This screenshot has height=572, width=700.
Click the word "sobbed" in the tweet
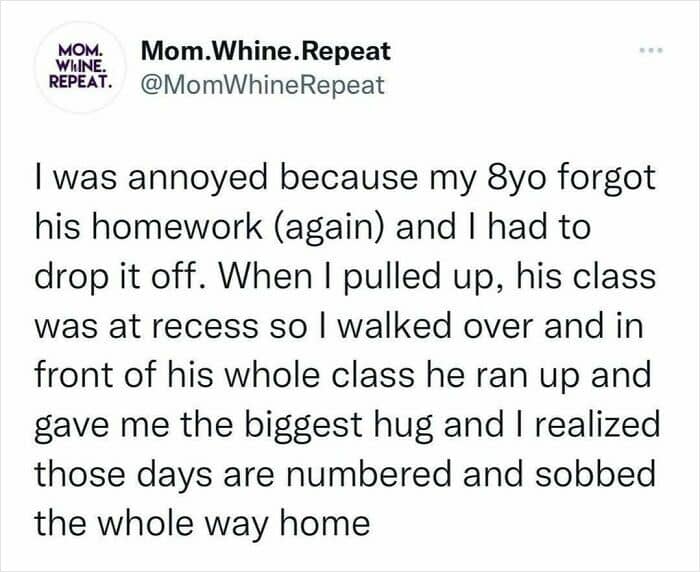(596, 474)
